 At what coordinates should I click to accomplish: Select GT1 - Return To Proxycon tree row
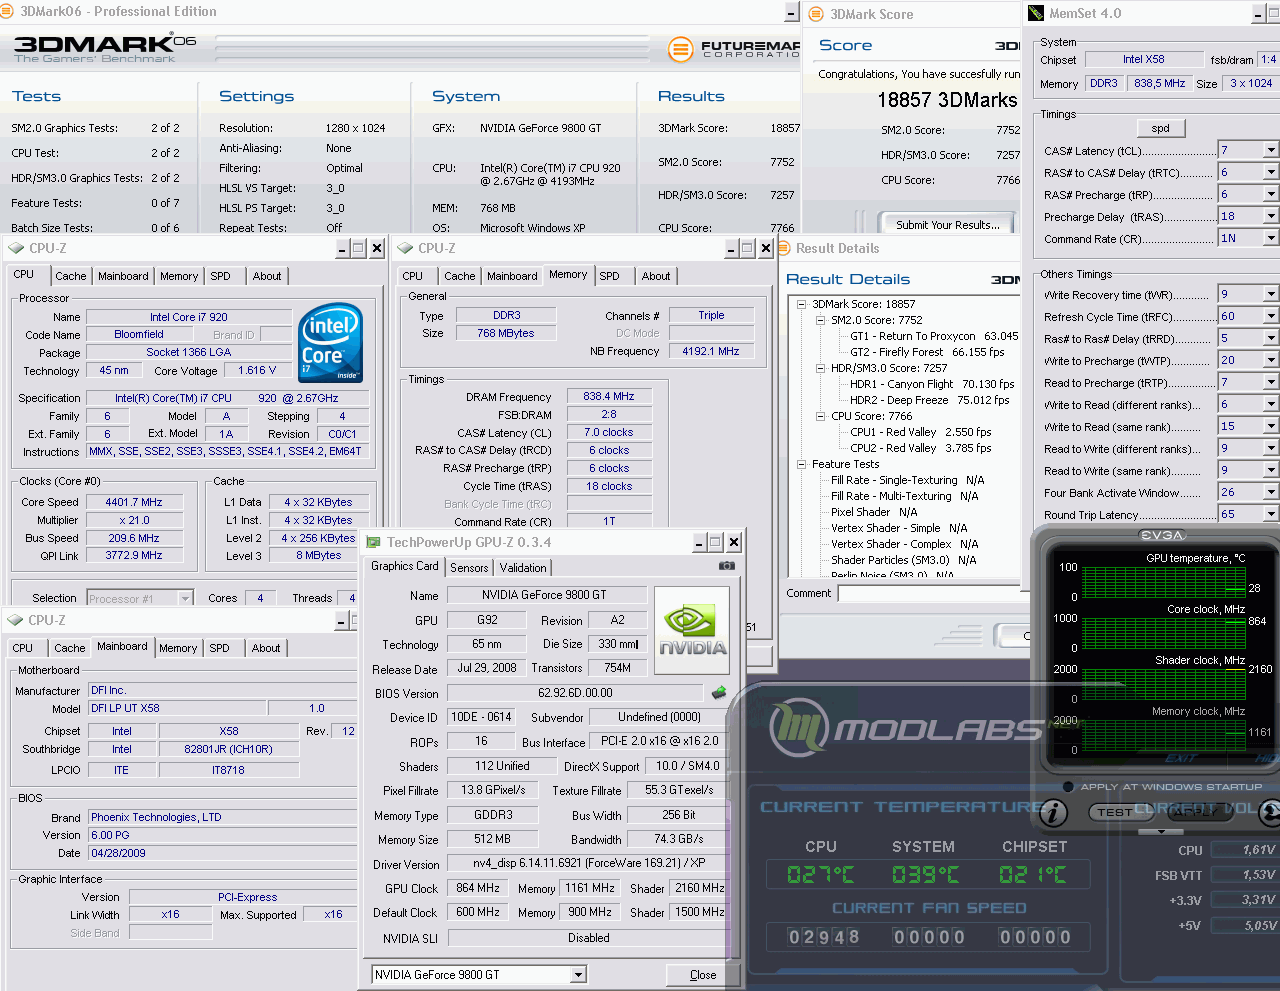pyautogui.click(x=933, y=336)
